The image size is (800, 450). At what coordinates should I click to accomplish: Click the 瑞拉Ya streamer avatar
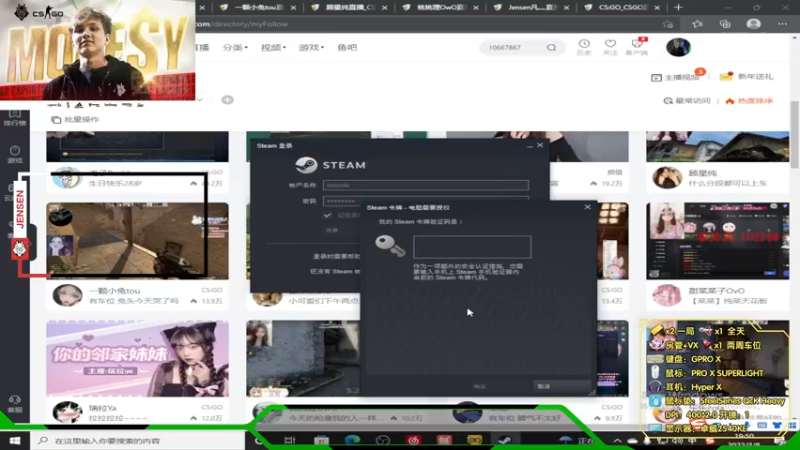[x=67, y=413]
